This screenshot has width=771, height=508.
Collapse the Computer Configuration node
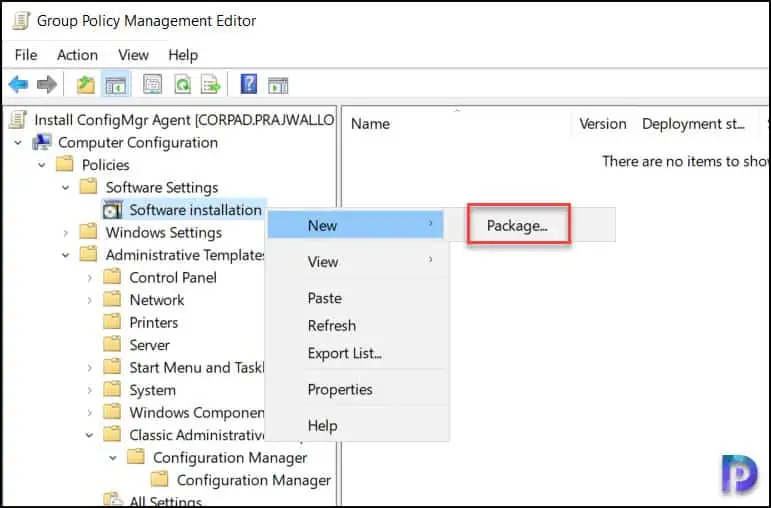pyautogui.click(x=18, y=143)
